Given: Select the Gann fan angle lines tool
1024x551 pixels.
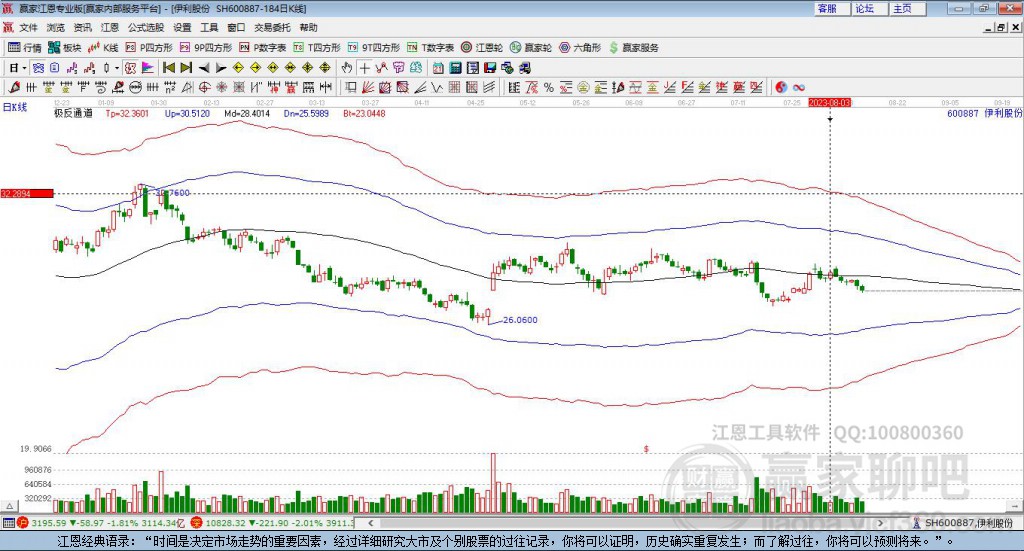Looking at the screenshot, I should click(368, 87).
